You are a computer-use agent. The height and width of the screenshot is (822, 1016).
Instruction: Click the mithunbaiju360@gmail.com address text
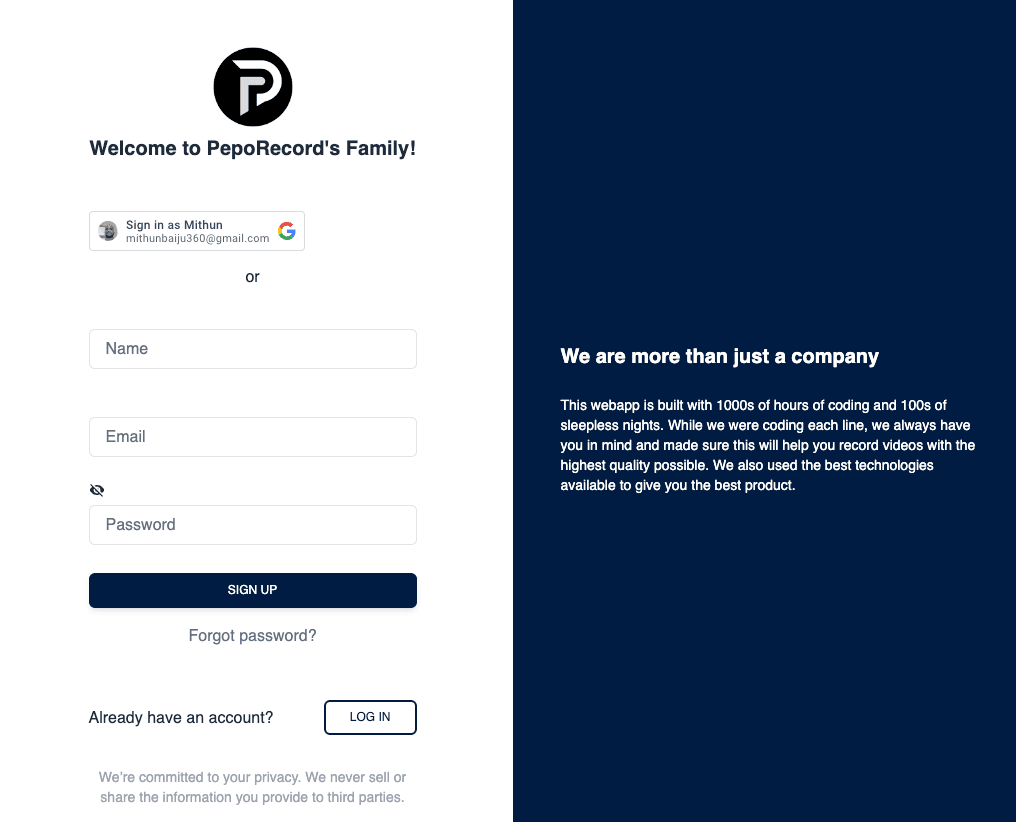(197, 239)
